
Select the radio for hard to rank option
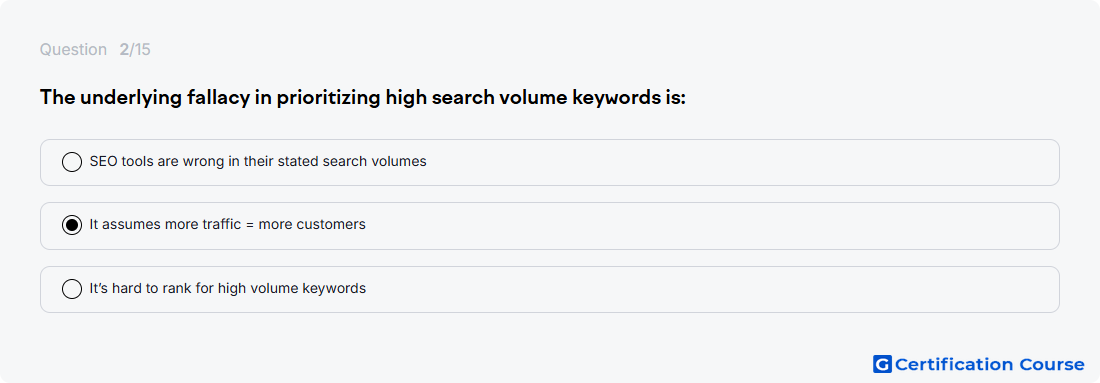click(x=72, y=288)
